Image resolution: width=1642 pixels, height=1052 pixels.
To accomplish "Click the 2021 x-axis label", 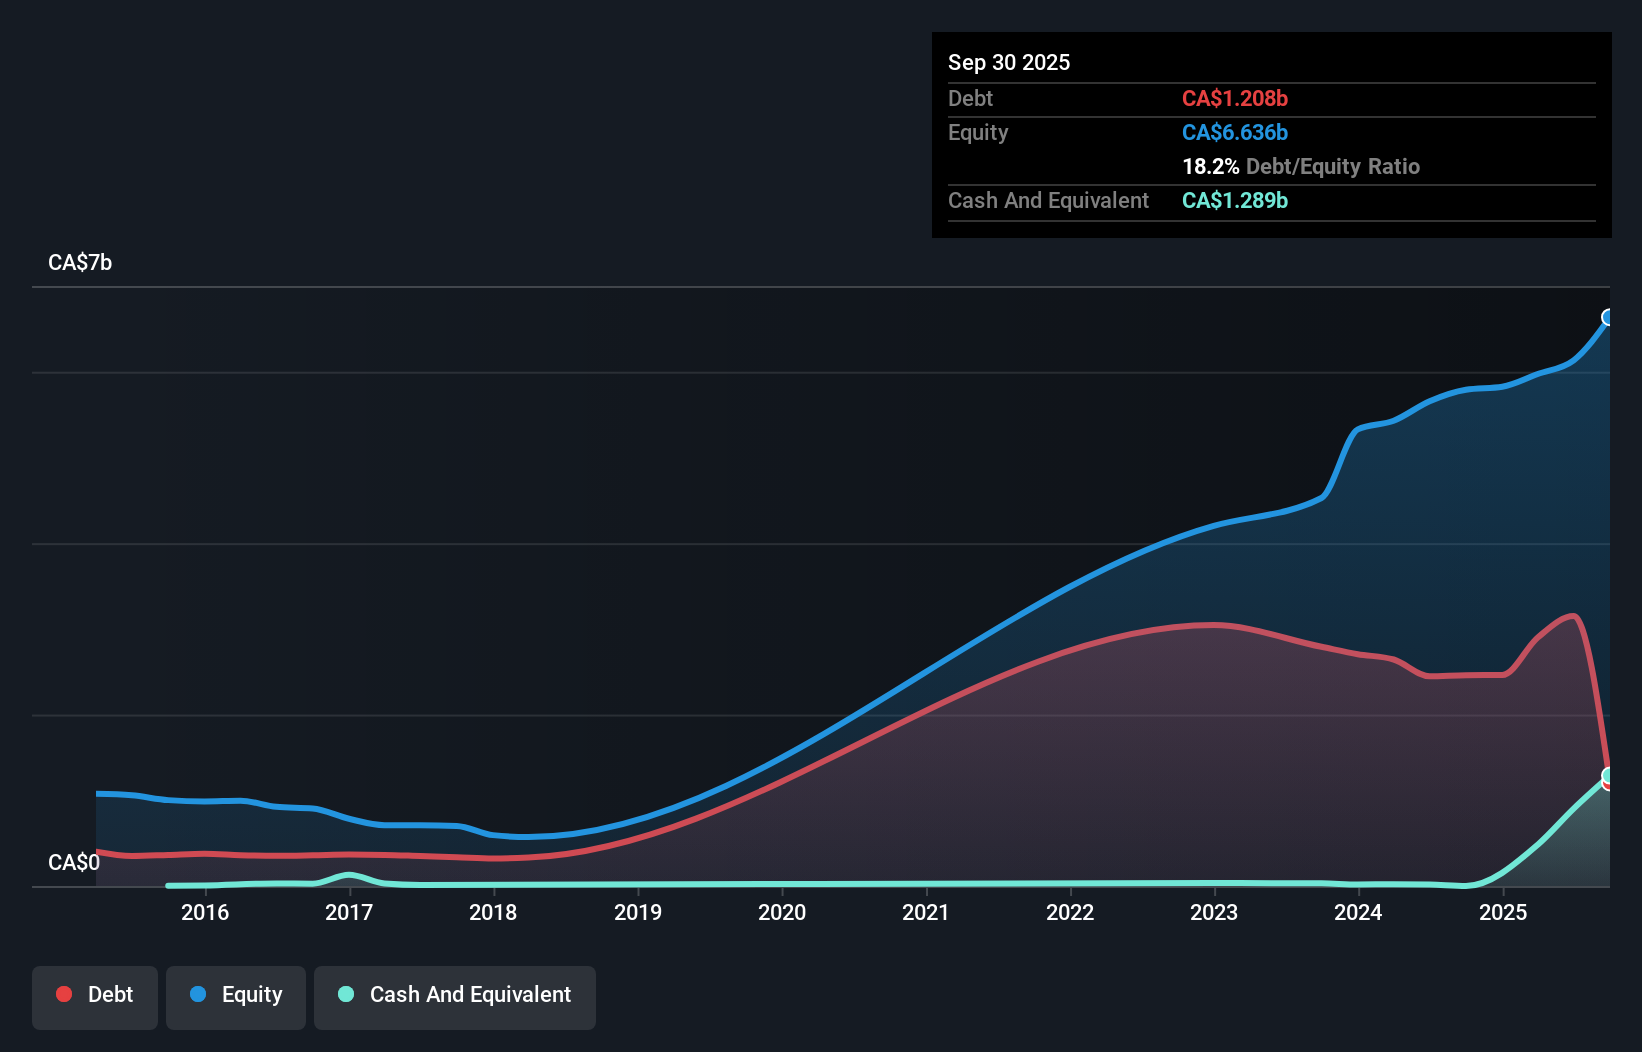I will (x=926, y=912).
